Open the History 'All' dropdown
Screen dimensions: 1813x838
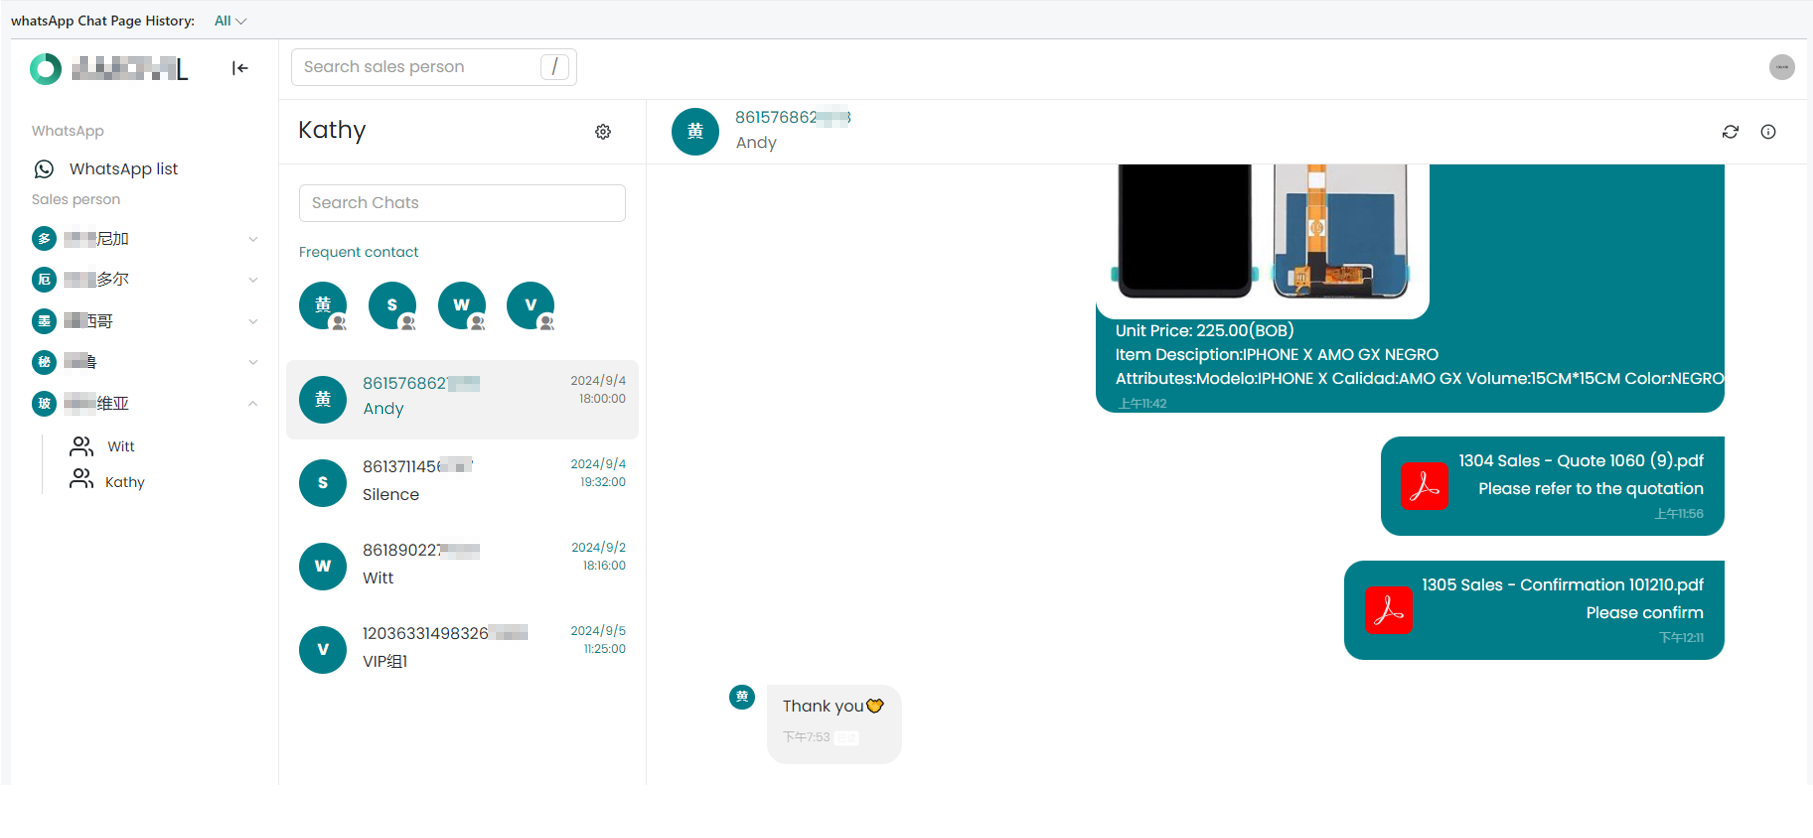tap(229, 21)
